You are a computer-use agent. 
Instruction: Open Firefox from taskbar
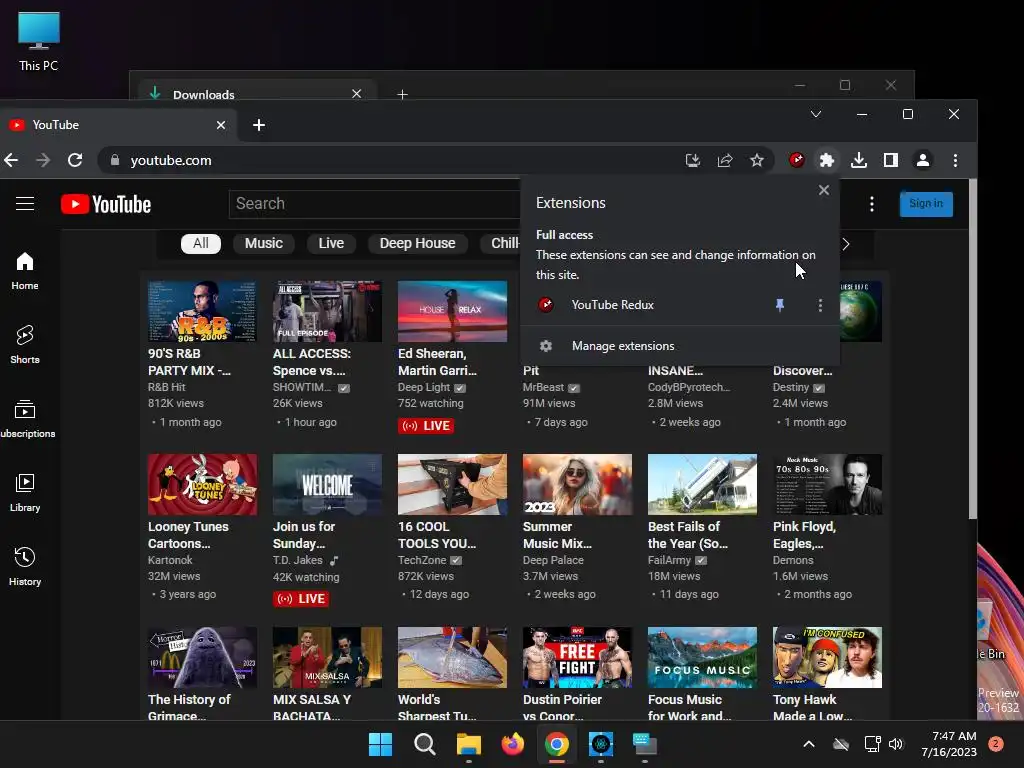[x=513, y=744]
